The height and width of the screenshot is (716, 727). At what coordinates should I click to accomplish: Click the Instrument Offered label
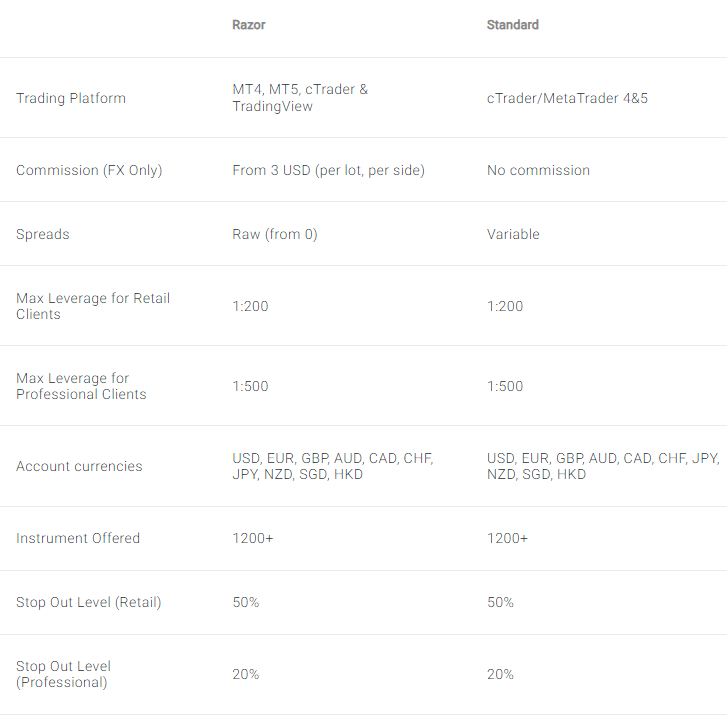point(78,538)
